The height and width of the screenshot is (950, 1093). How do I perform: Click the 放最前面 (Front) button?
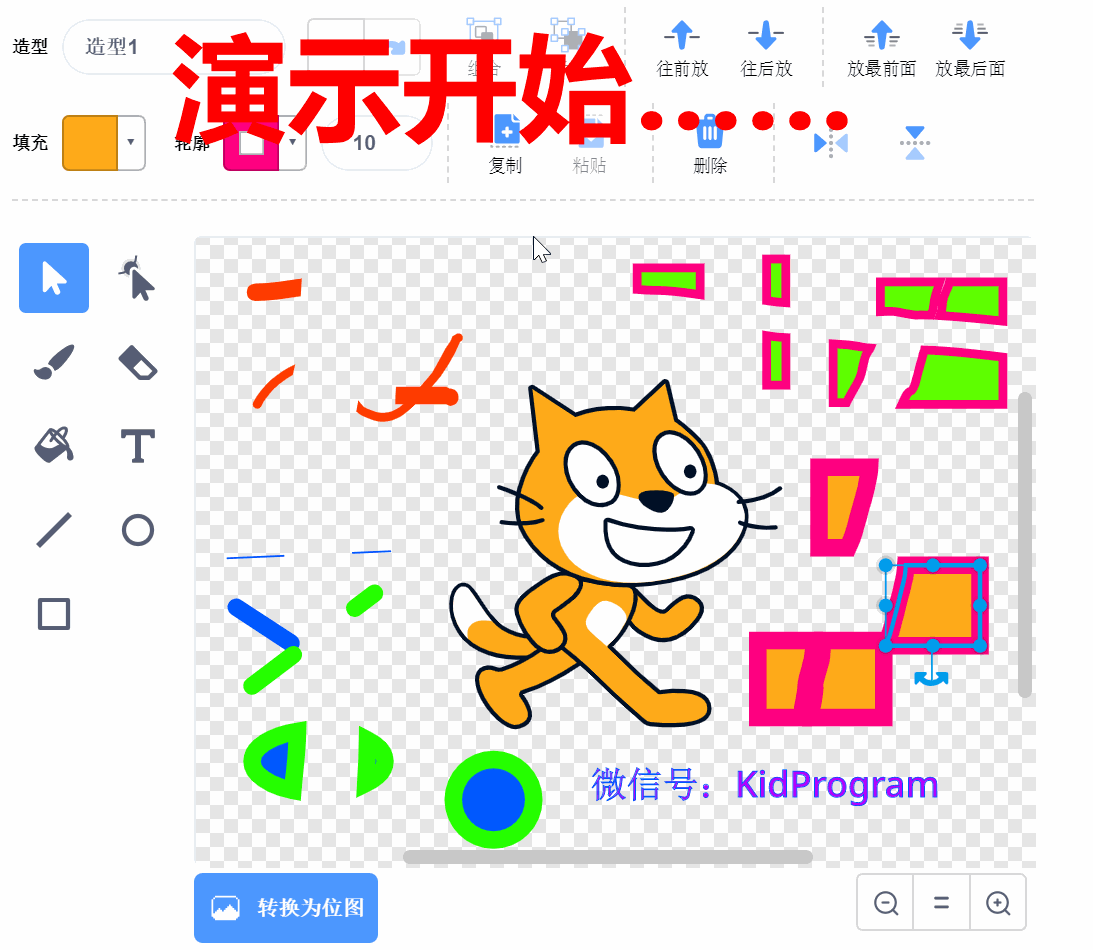click(x=881, y=49)
